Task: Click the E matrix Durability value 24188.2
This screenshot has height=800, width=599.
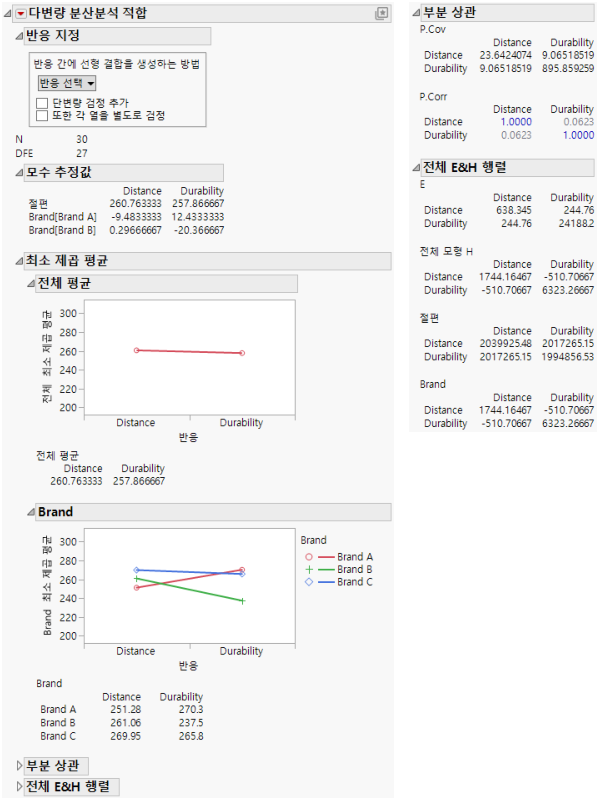Action: coord(576,223)
